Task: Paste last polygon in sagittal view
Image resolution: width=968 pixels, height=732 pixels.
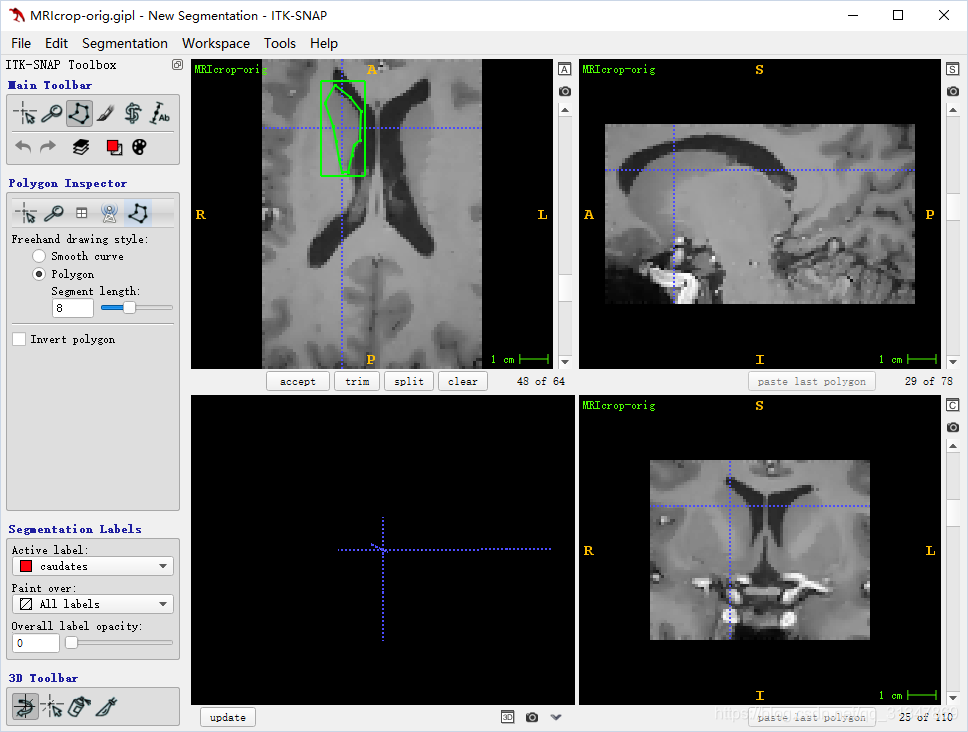Action: [x=811, y=381]
